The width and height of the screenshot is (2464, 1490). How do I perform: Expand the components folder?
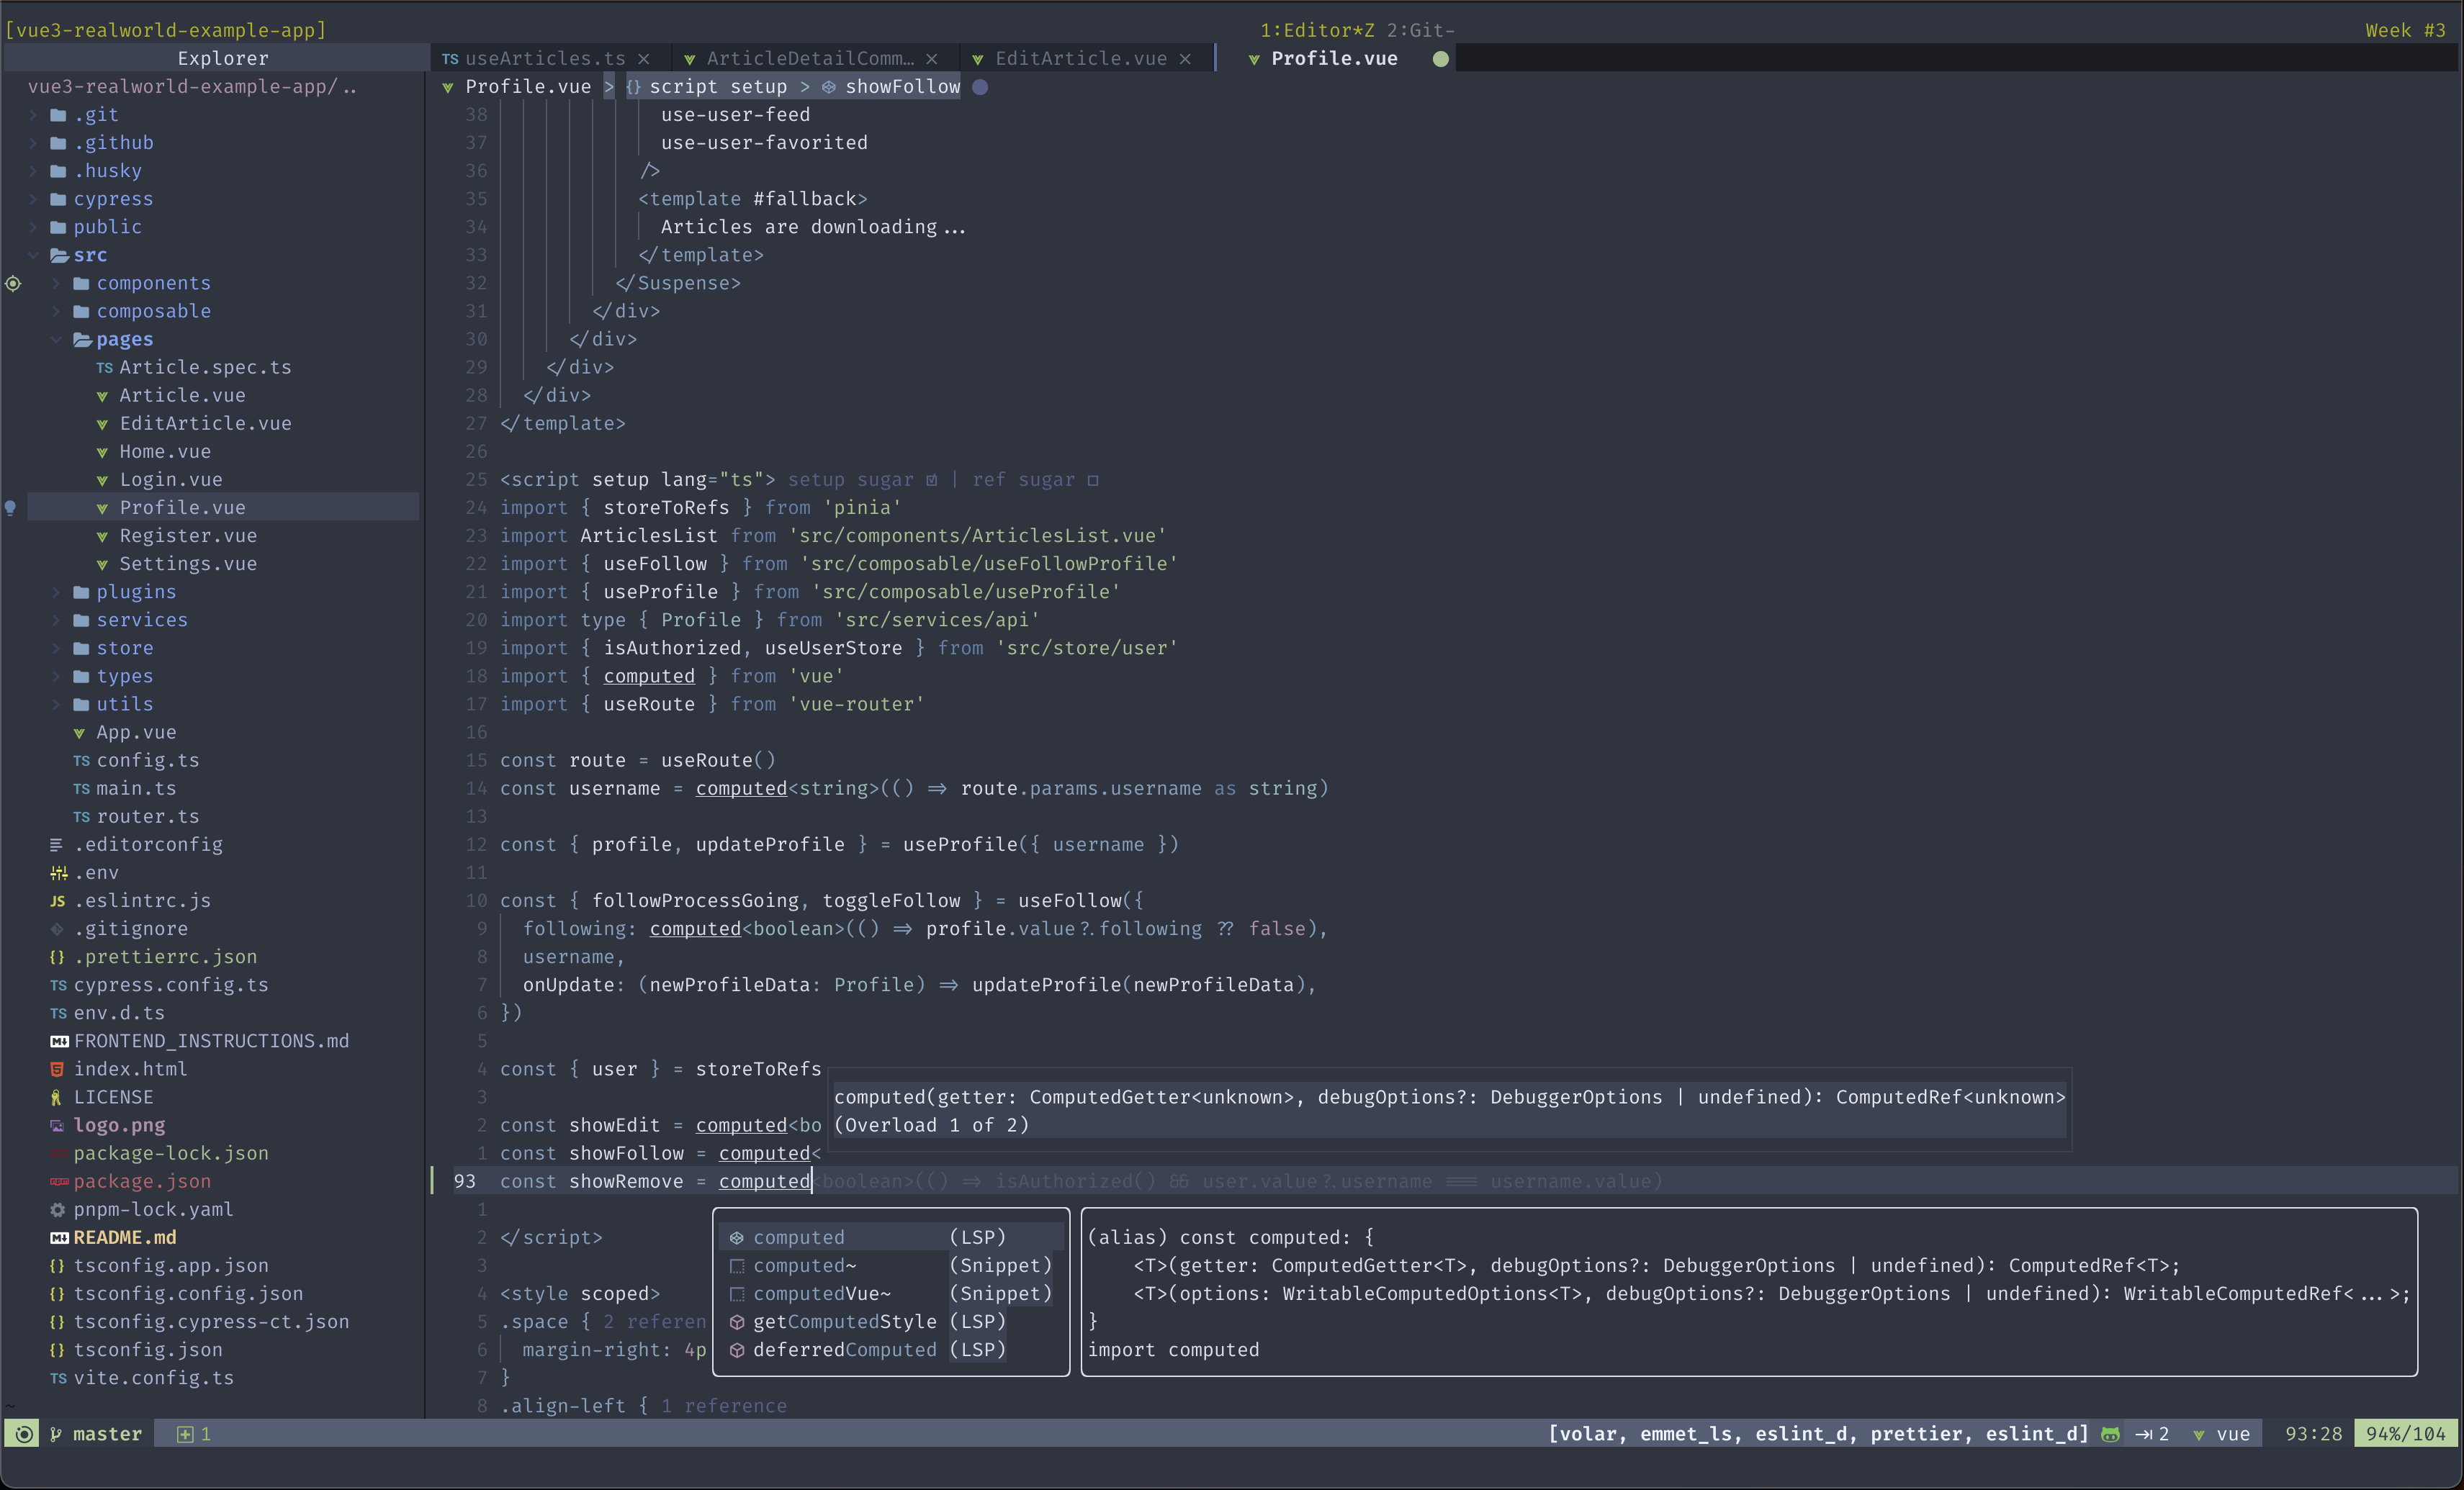[x=57, y=283]
